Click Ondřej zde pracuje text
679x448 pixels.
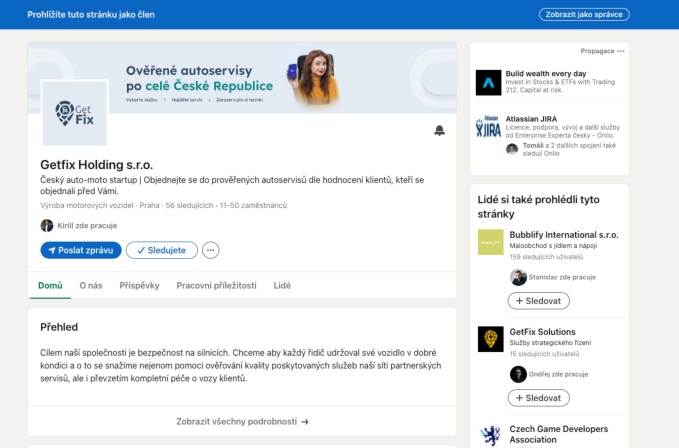tap(558, 374)
